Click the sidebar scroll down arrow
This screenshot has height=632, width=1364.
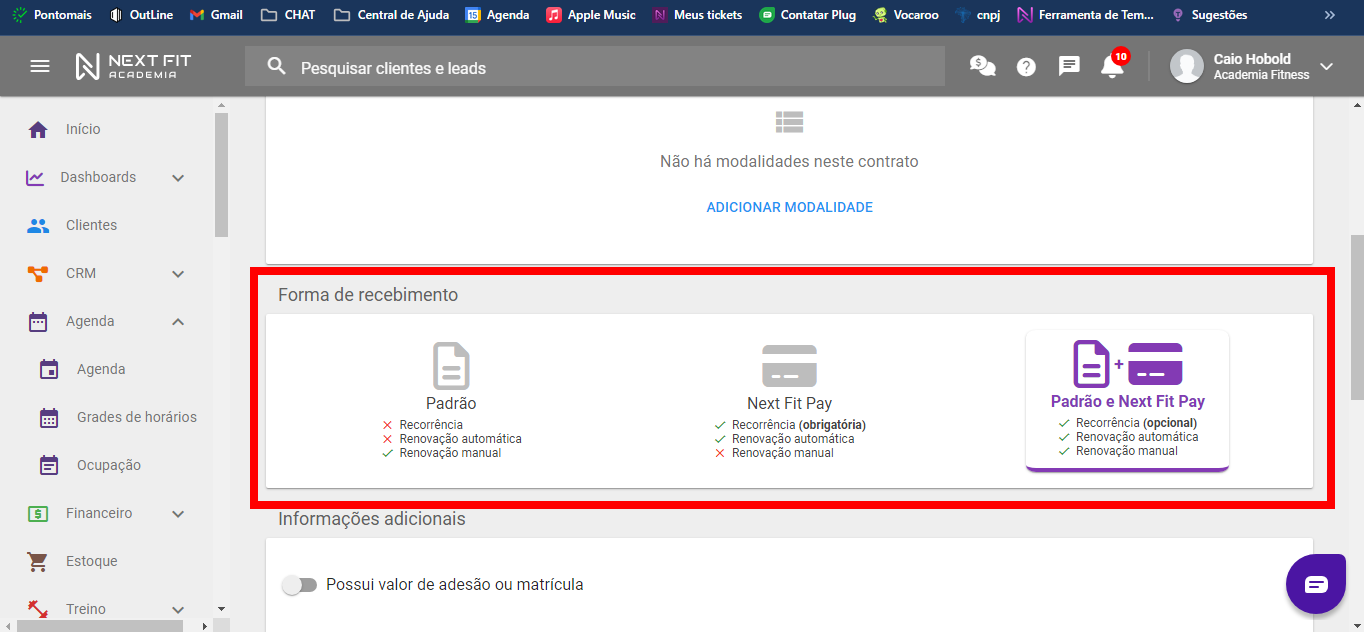pos(221,609)
